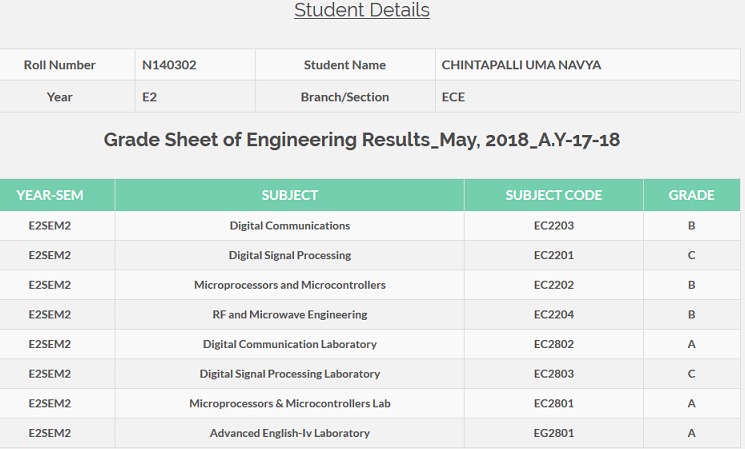
Task: Click subject code EC2803
Action: 554,374
